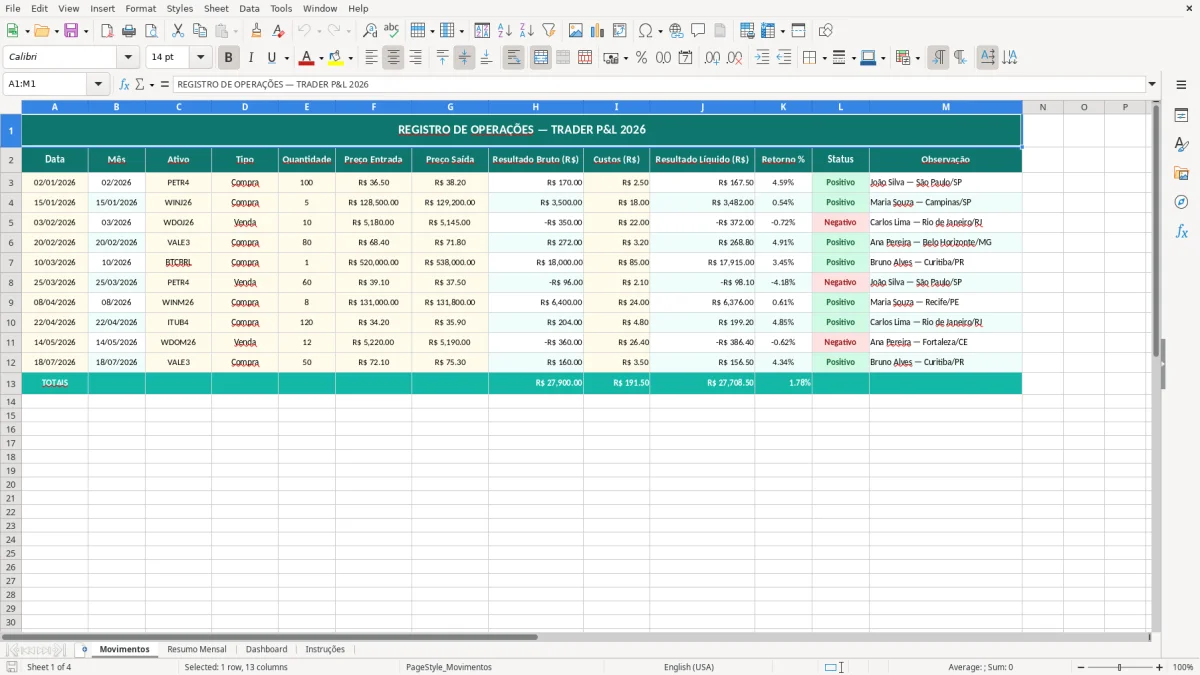
Task: Click the Name Box showing A1:M1
Action: click(46, 84)
